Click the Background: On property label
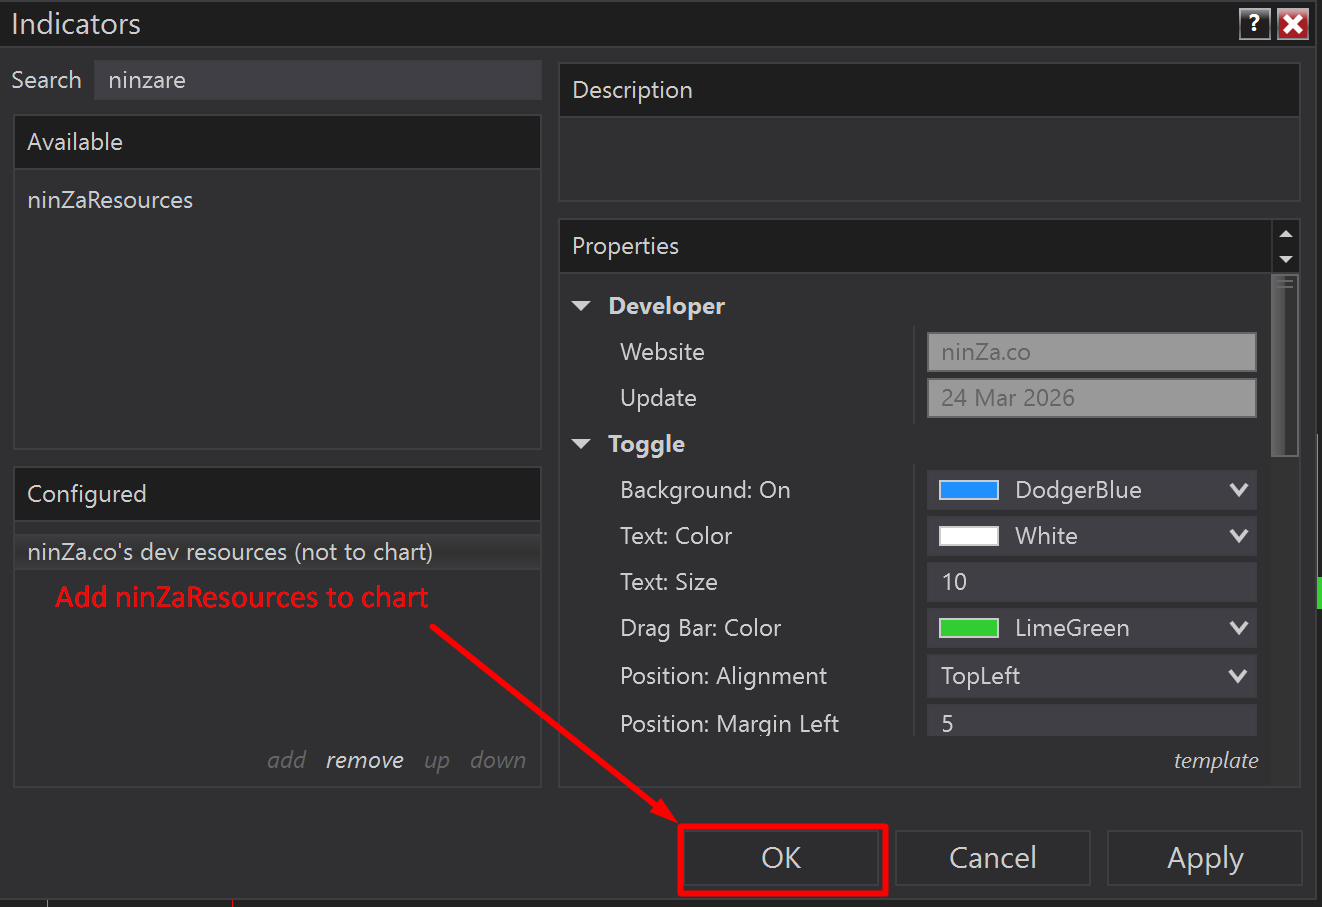Screen dimensions: 1322x907 pos(705,490)
